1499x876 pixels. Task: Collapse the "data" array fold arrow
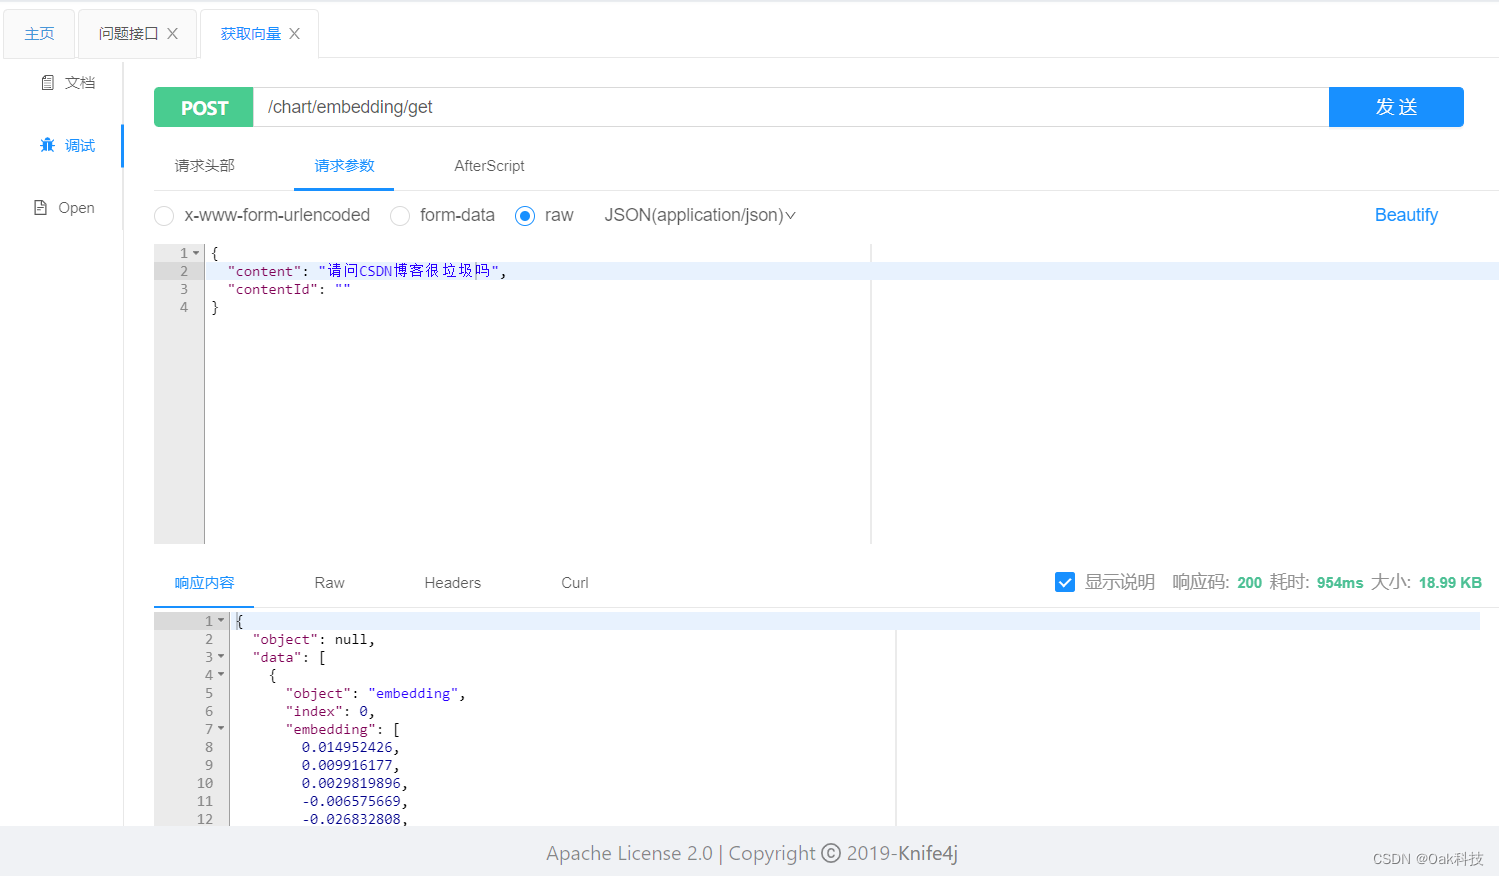coord(221,657)
